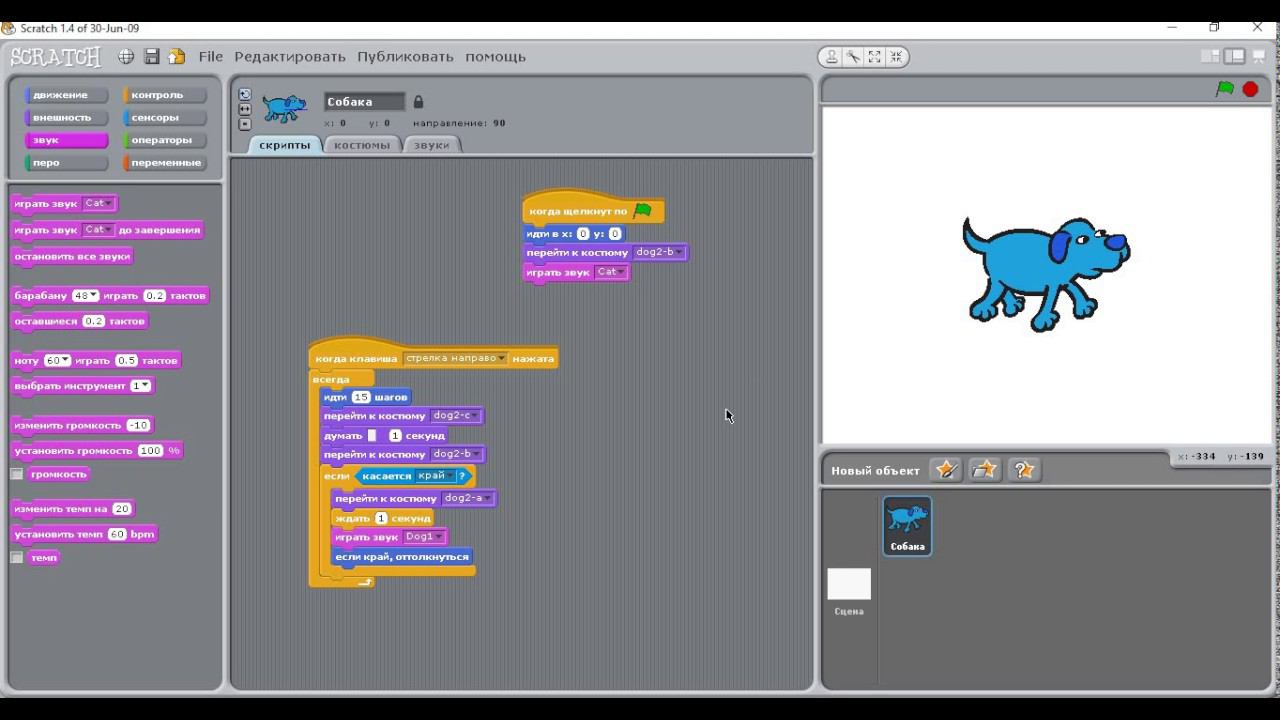The height and width of the screenshot is (720, 1280).
Task: Switch to small stage layout
Action: click(1210, 57)
